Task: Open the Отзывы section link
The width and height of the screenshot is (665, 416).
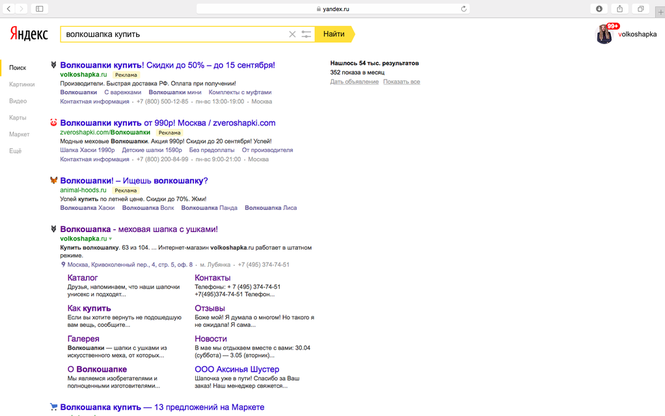Action: (210, 308)
